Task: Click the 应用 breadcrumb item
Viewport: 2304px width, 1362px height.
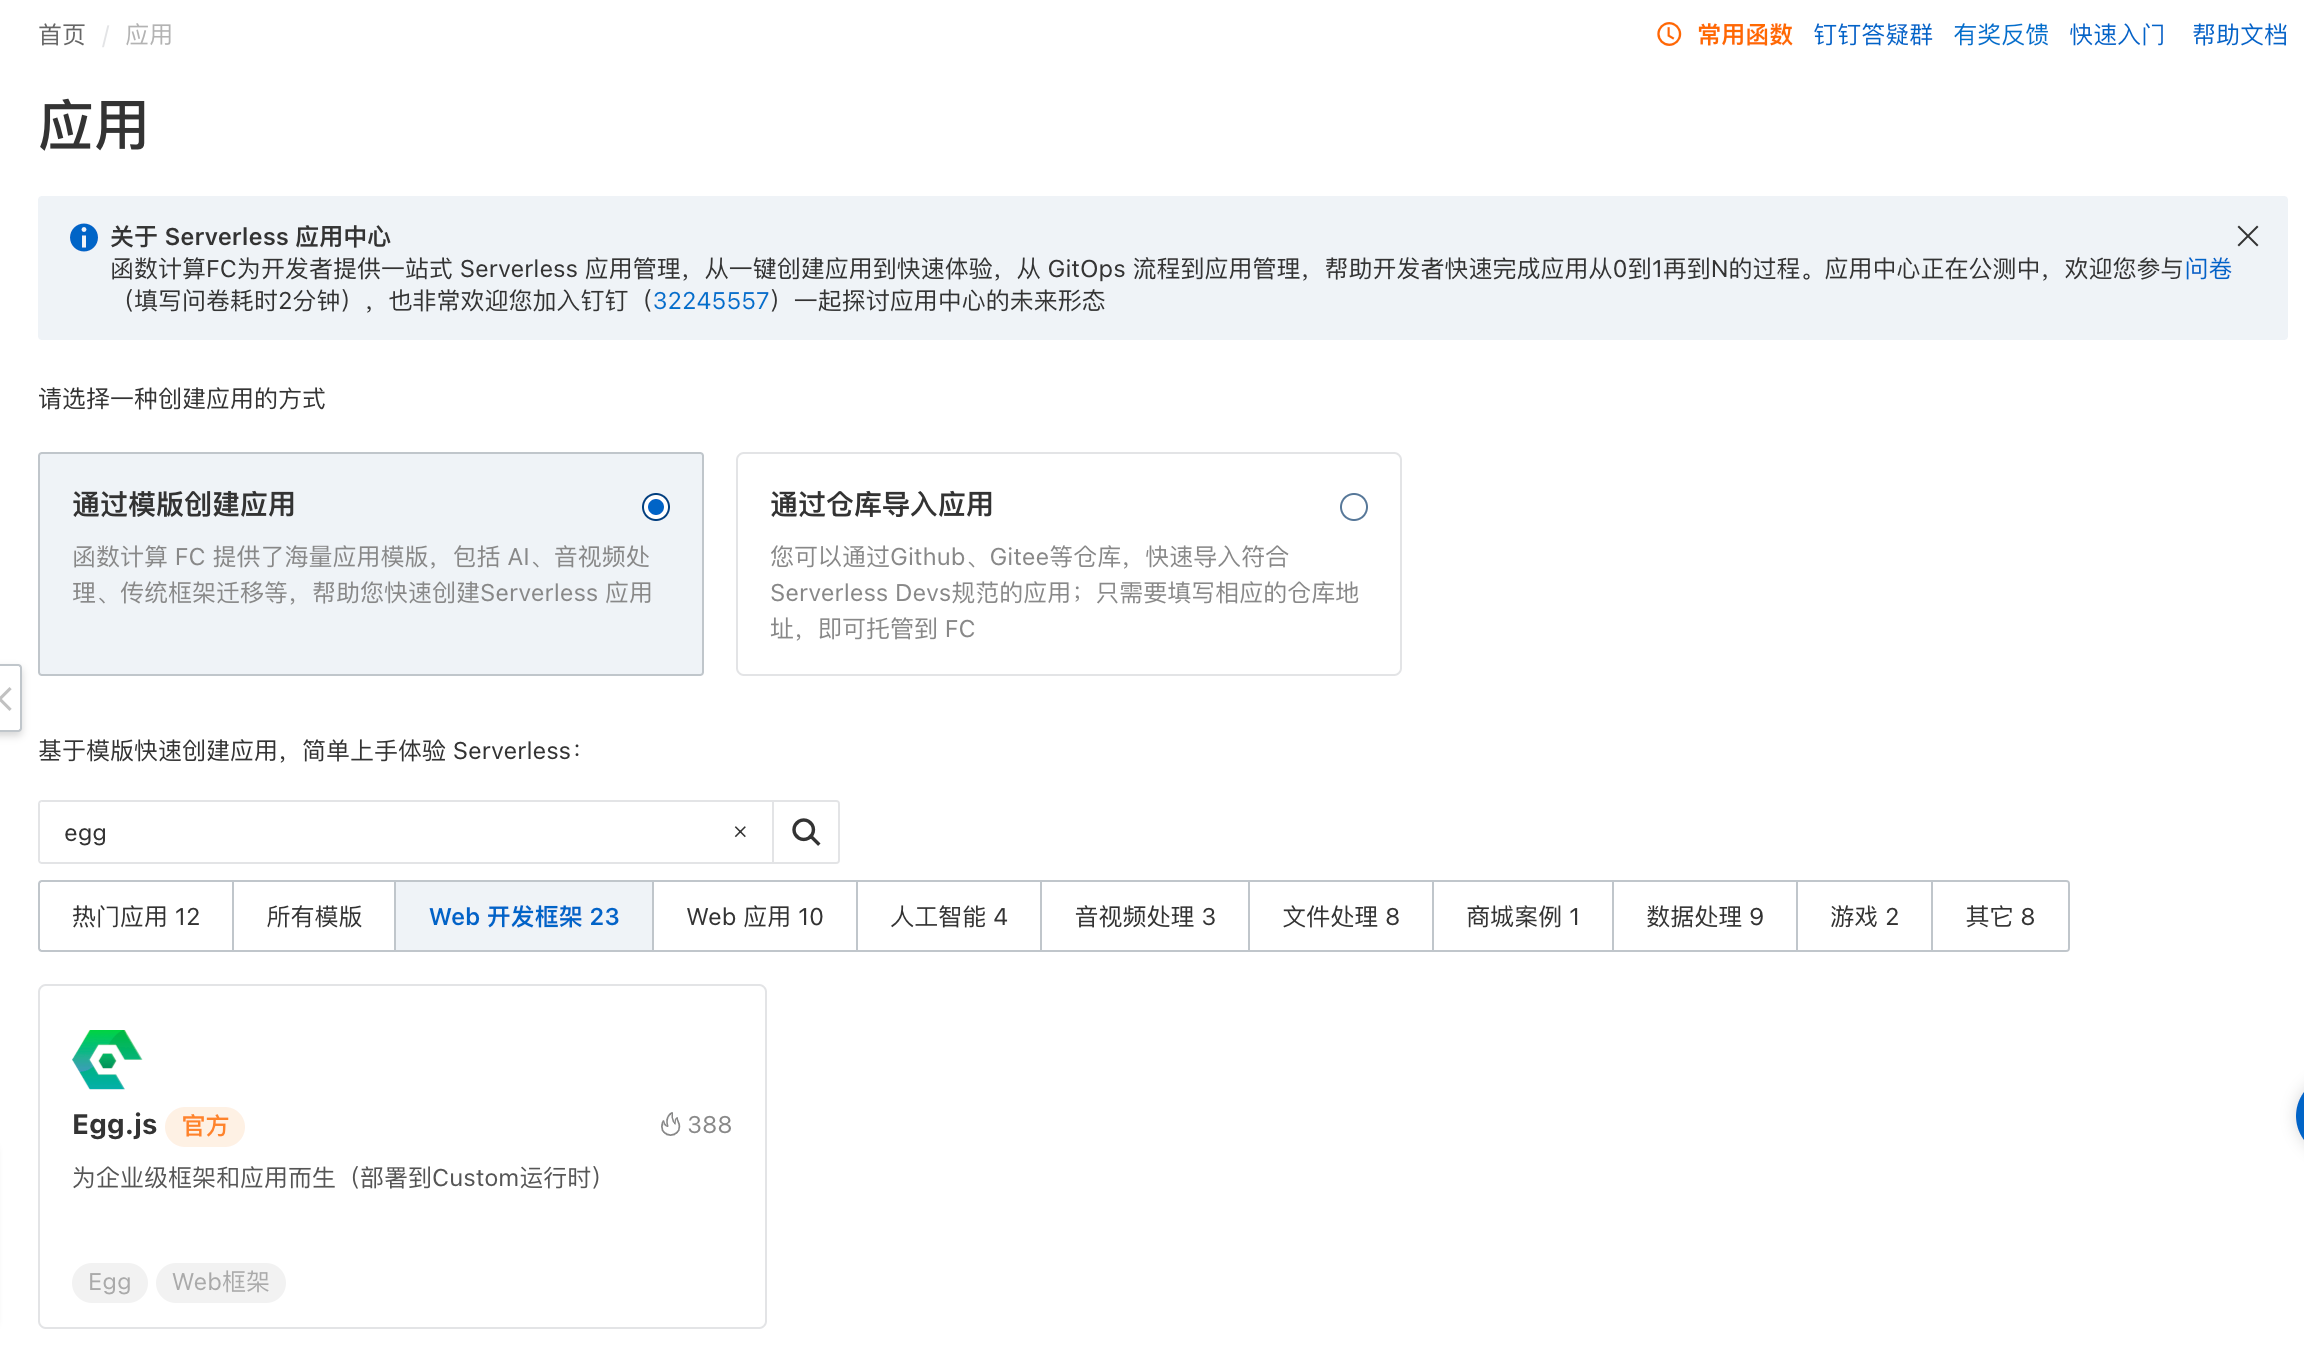Action: [149, 35]
